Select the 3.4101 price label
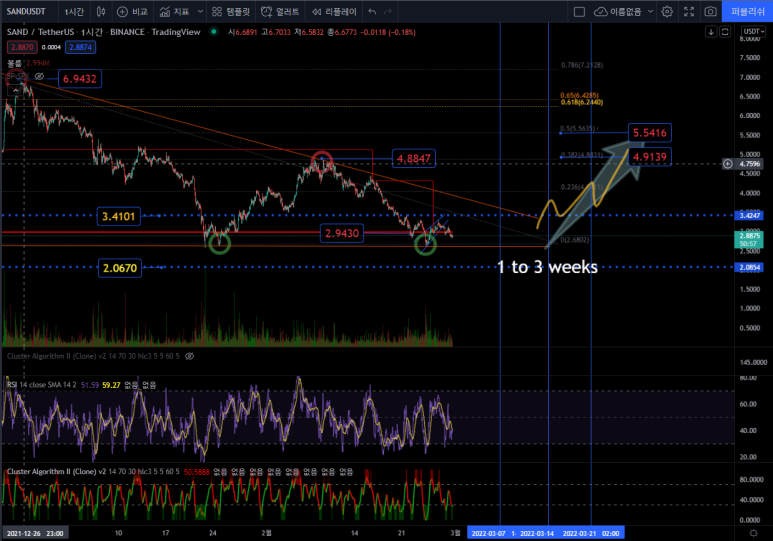773x541 pixels. 118,216
